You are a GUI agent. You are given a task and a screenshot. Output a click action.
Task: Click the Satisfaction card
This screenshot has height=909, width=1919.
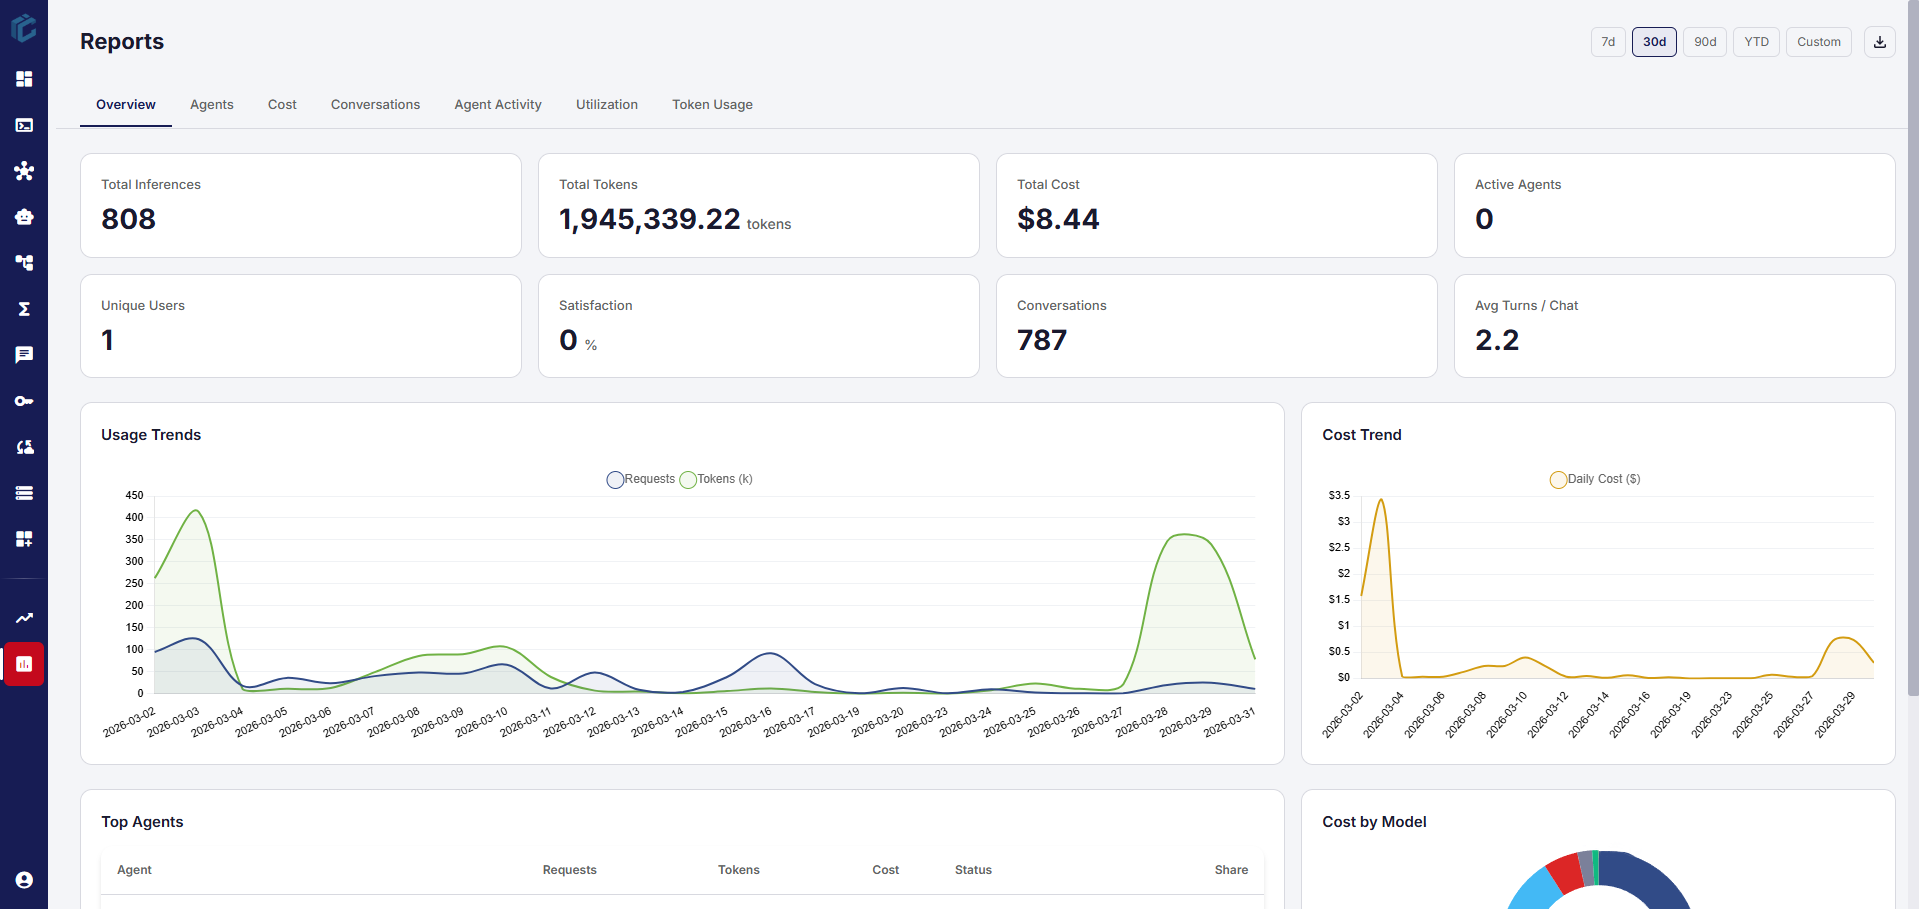pos(759,326)
